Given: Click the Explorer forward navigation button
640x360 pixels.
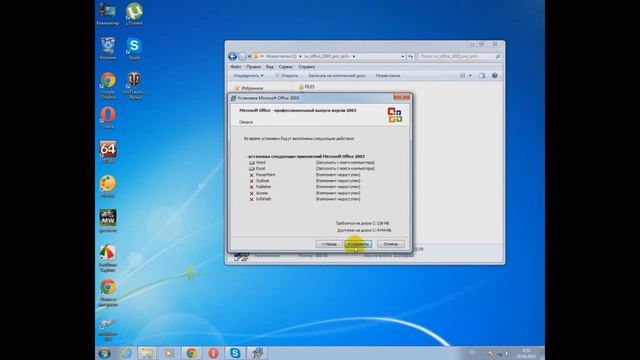Looking at the screenshot, I should coord(242,56).
